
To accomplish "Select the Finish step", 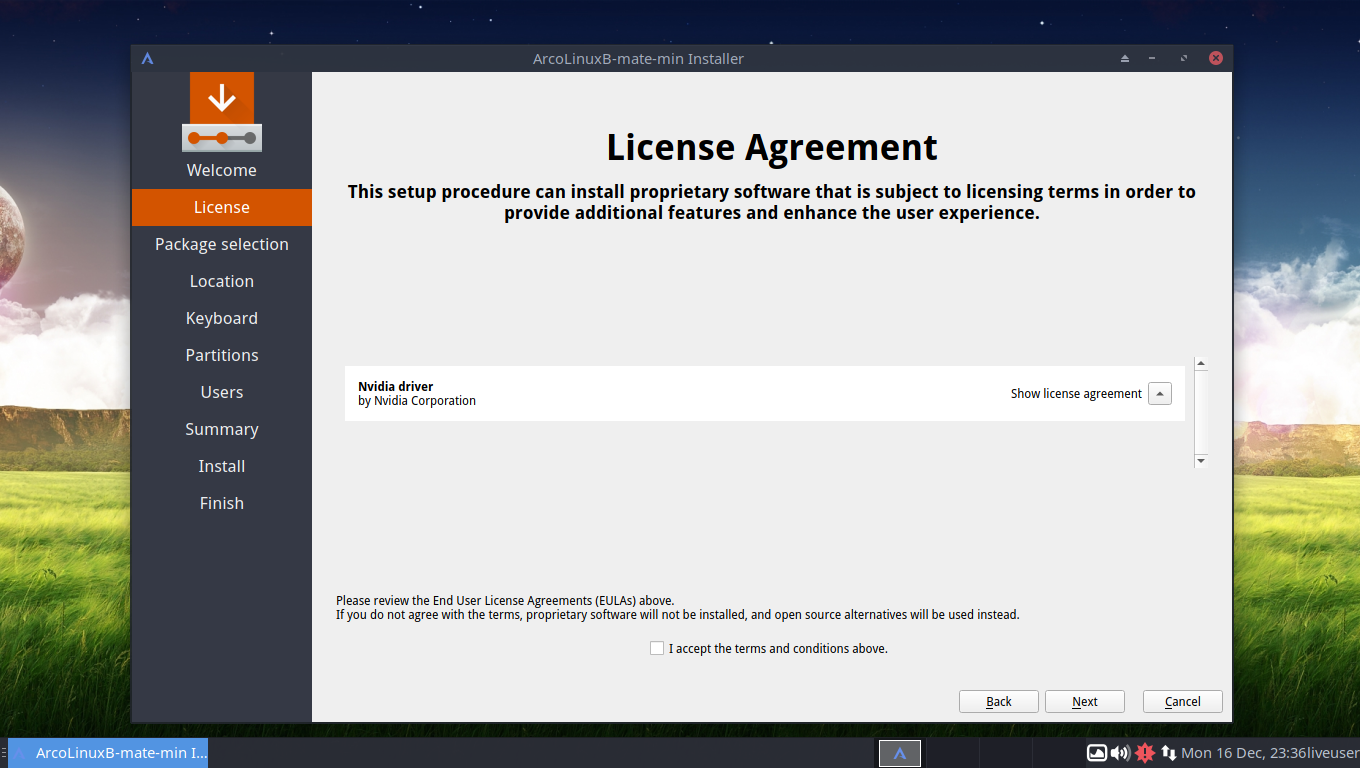I will tap(222, 503).
